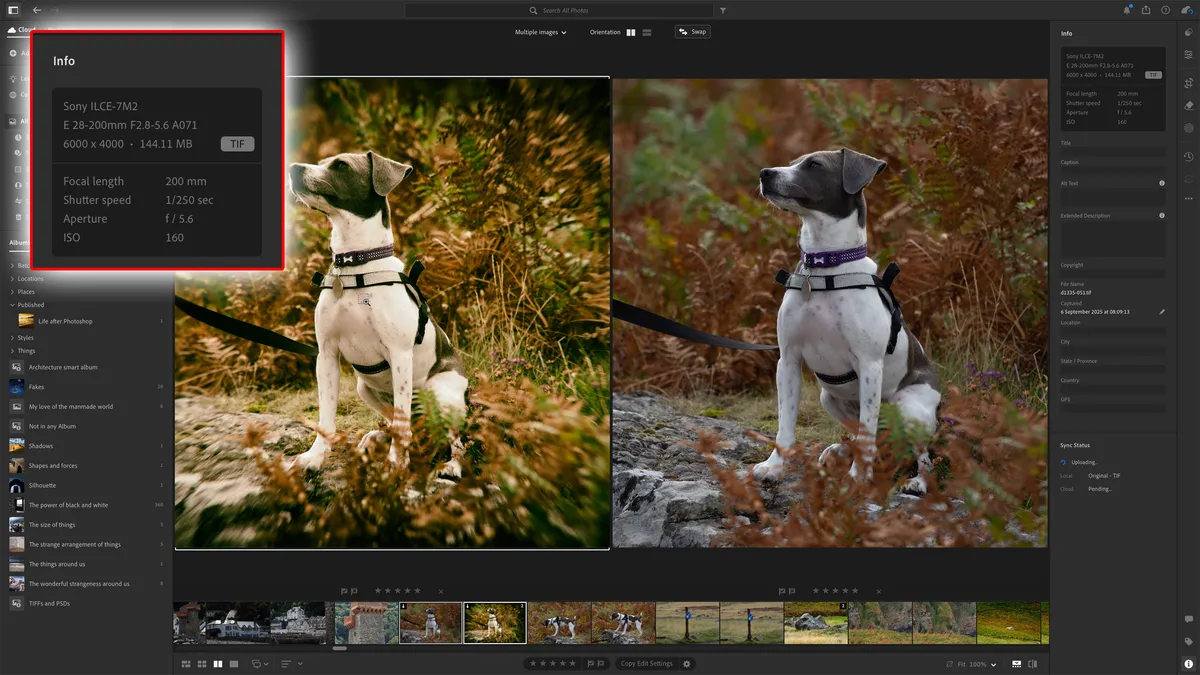Screen dimensions: 1200x675
Task: Select the Life after Photoshop album
Action: 65,321
